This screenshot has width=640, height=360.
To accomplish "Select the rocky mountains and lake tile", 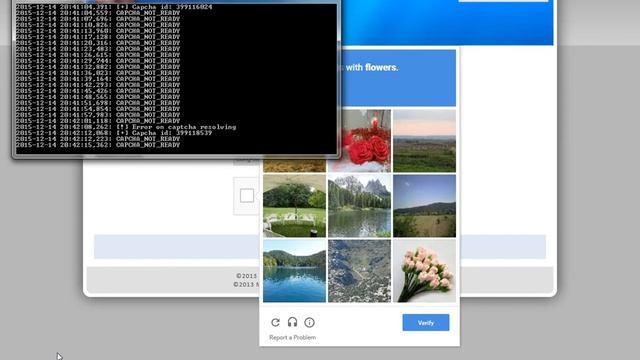I will (x=359, y=206).
